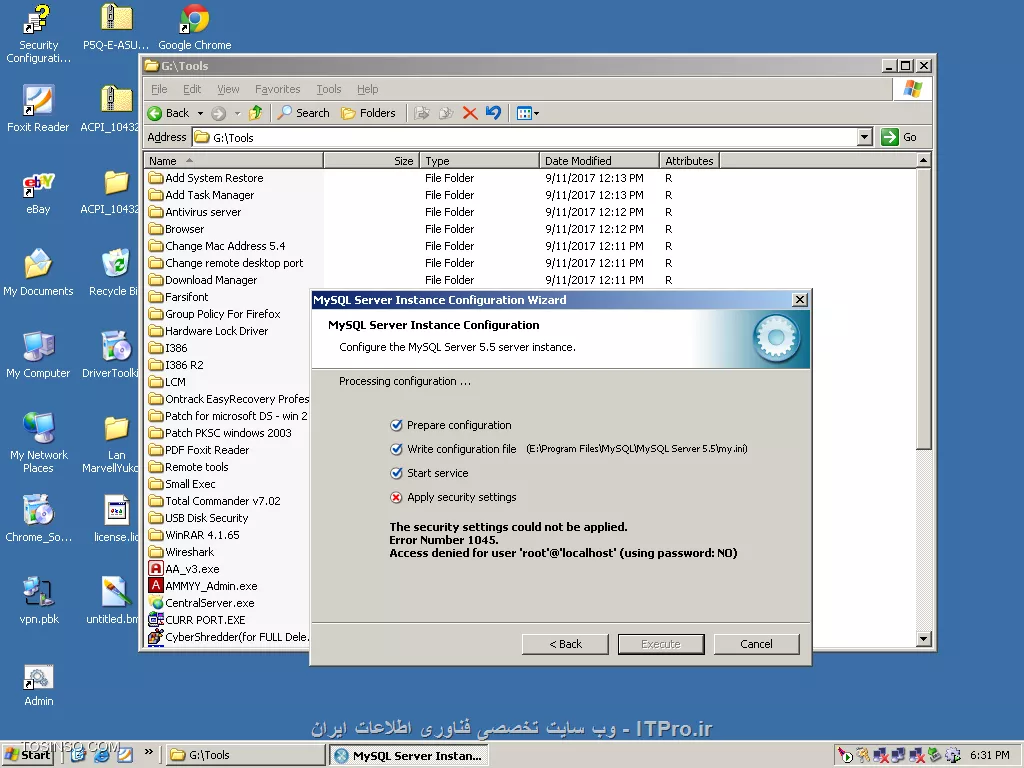Select the Wireshark folder
This screenshot has width=1024, height=768.
coord(182,552)
